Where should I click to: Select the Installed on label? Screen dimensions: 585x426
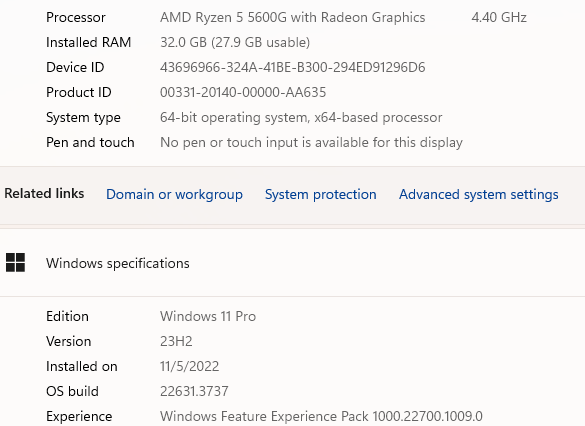coord(82,366)
